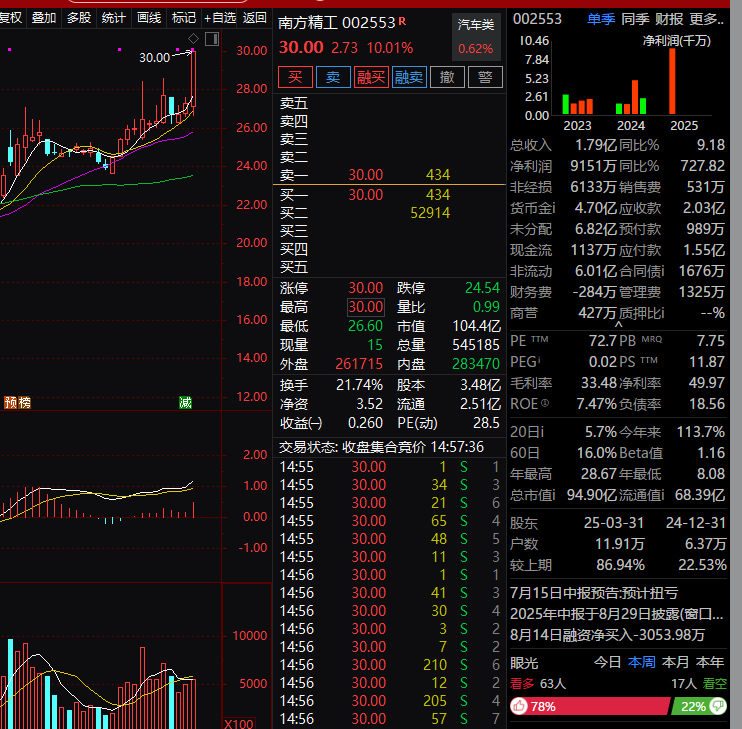The width and height of the screenshot is (742, 729).
Task: Open the 统计 statistics tool
Action: click(114, 18)
